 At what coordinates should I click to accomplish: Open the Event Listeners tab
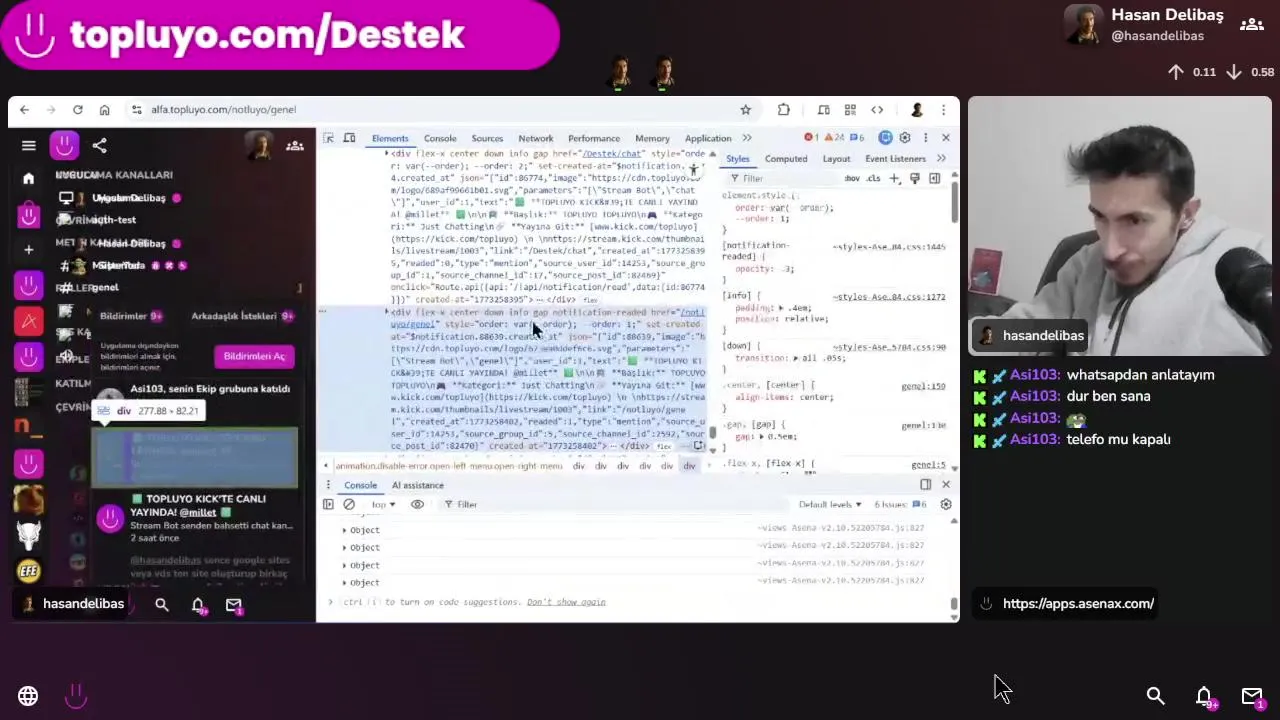pos(895,158)
